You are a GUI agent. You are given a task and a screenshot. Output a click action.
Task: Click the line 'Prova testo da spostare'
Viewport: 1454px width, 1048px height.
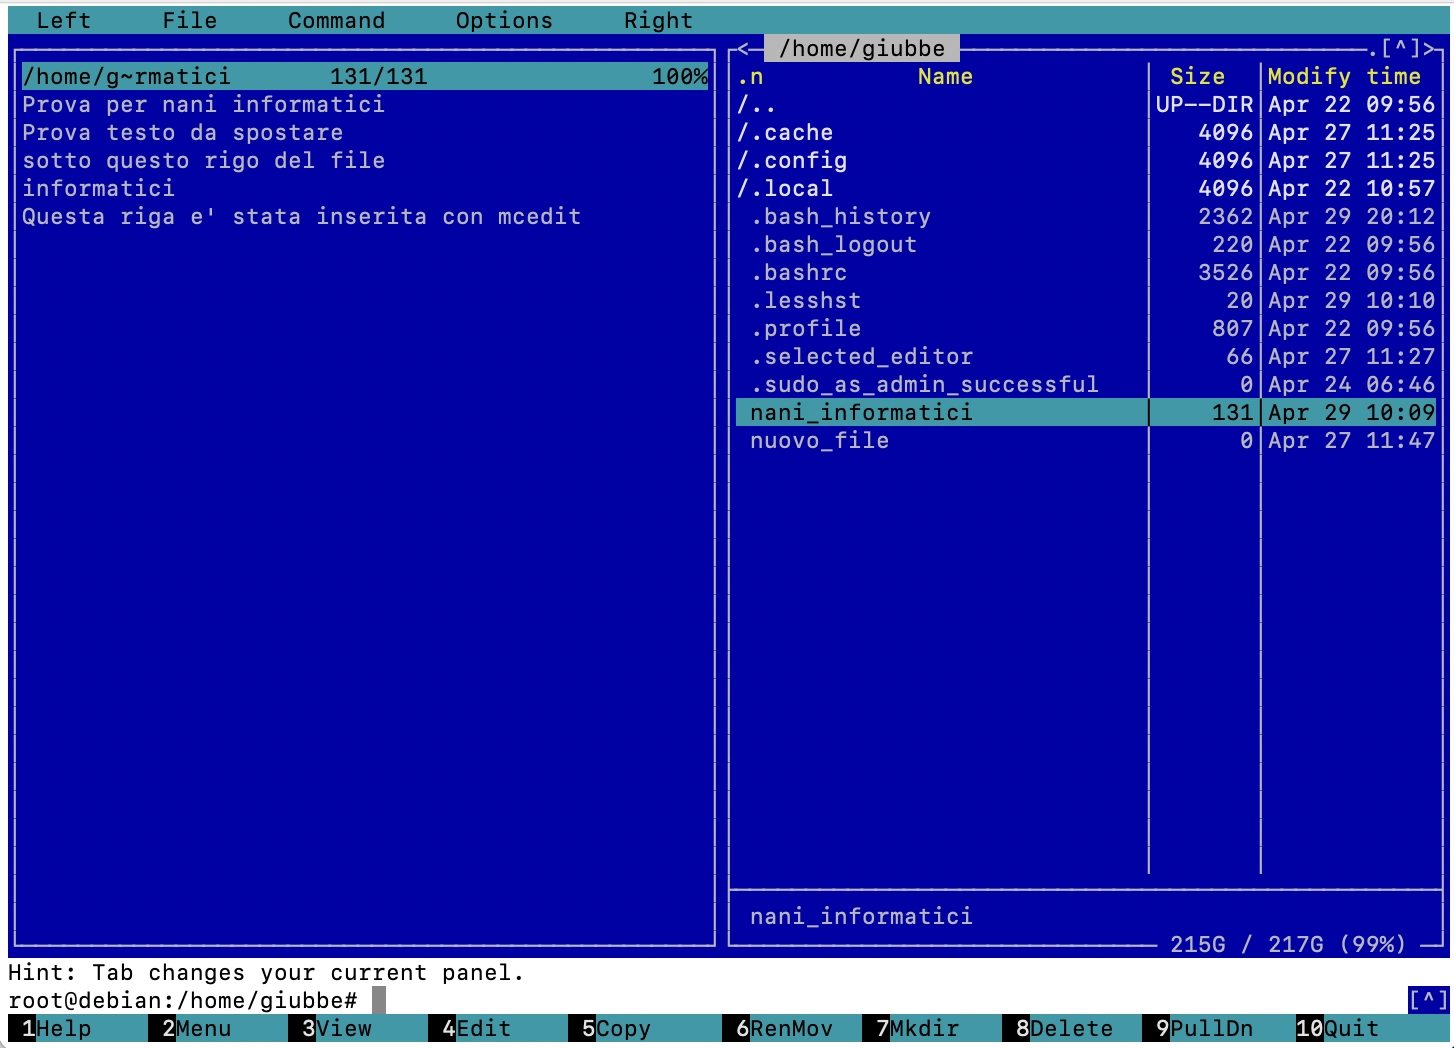pos(182,132)
